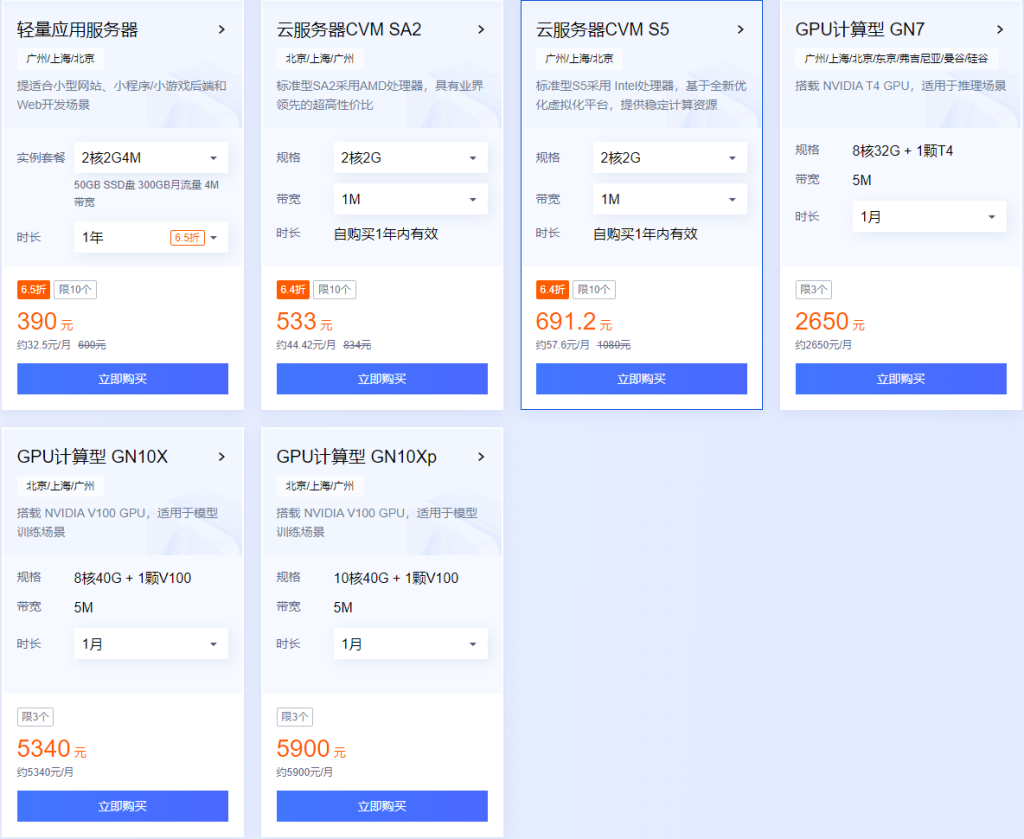Viewport: 1024px width, 839px height.
Task: Open the 云服务器CVM S5 arrow icon
Action: coord(740,30)
